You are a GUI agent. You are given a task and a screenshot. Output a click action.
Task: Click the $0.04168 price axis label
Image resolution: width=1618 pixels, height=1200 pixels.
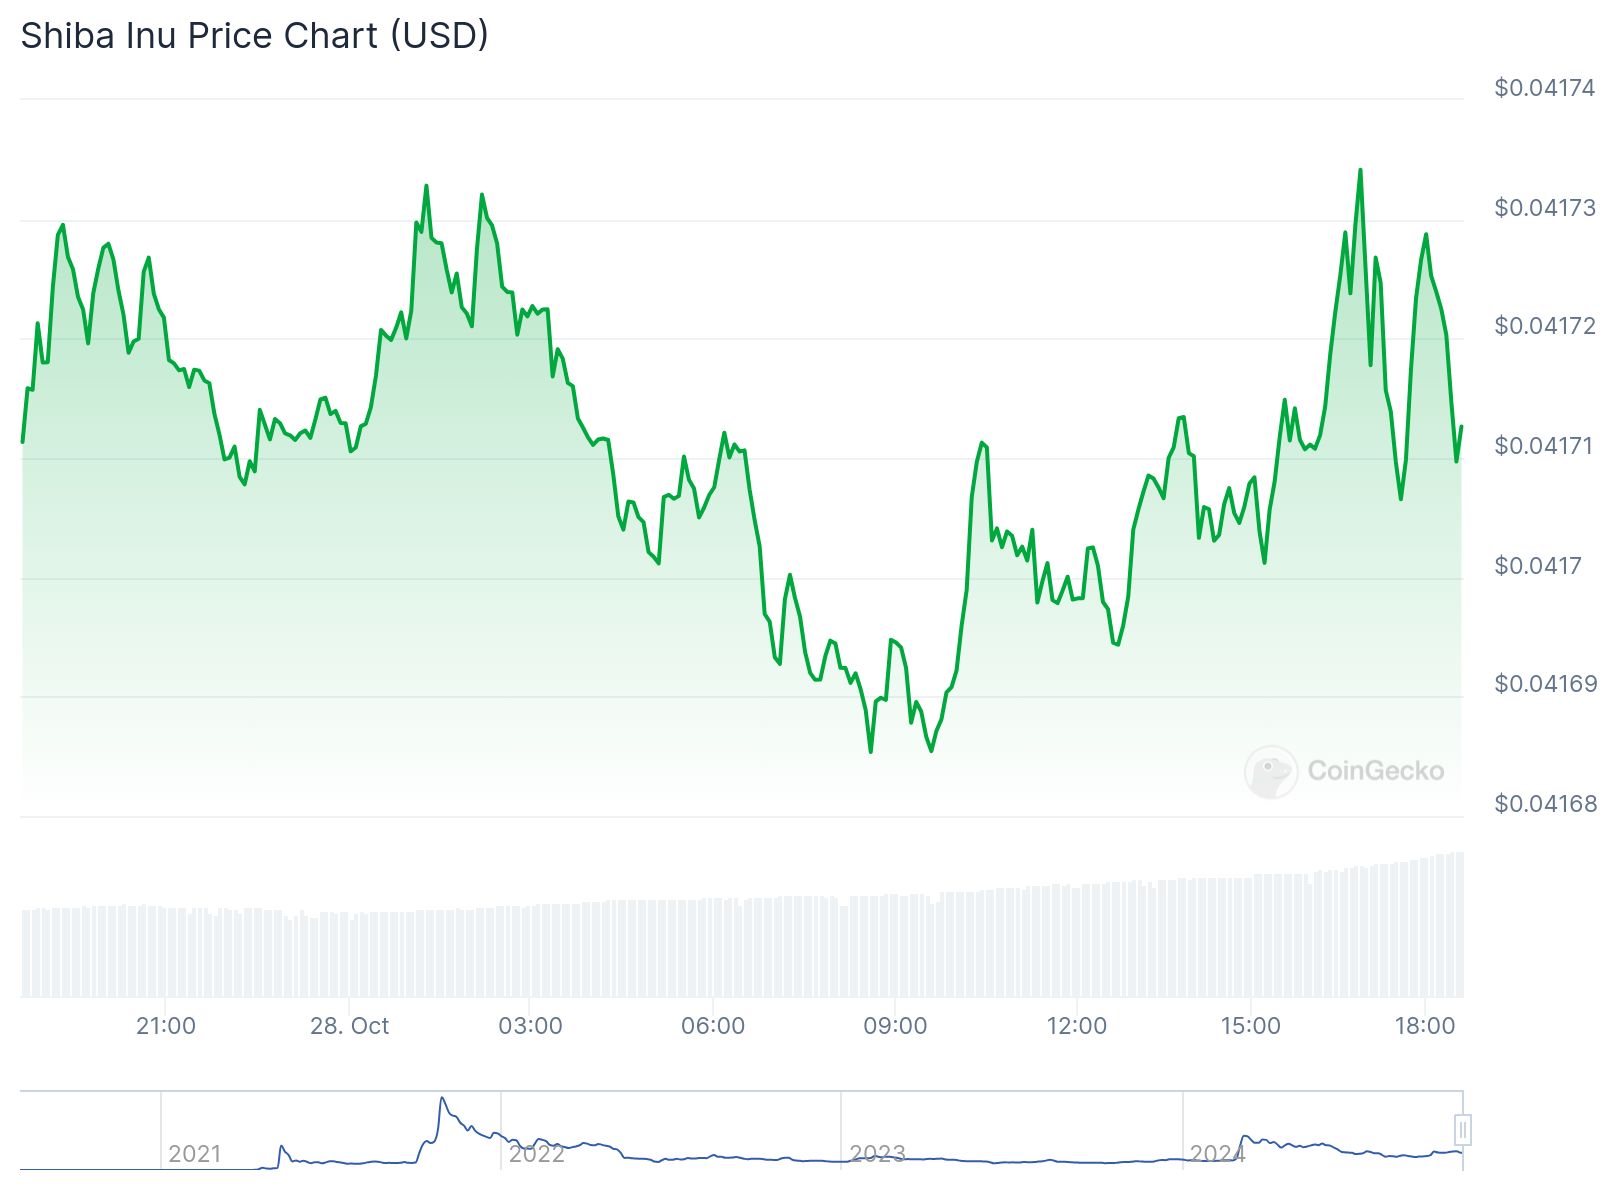pyautogui.click(x=1545, y=804)
